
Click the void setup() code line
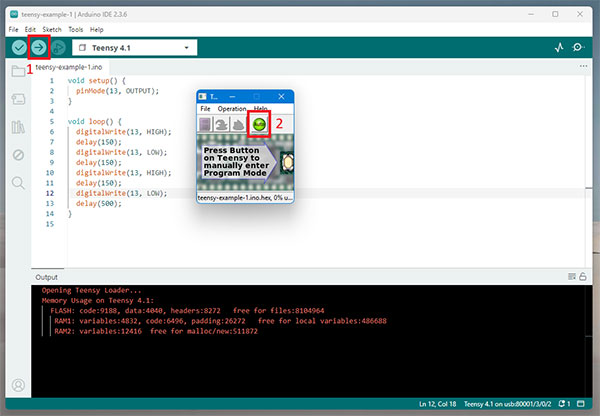[x=96, y=81]
